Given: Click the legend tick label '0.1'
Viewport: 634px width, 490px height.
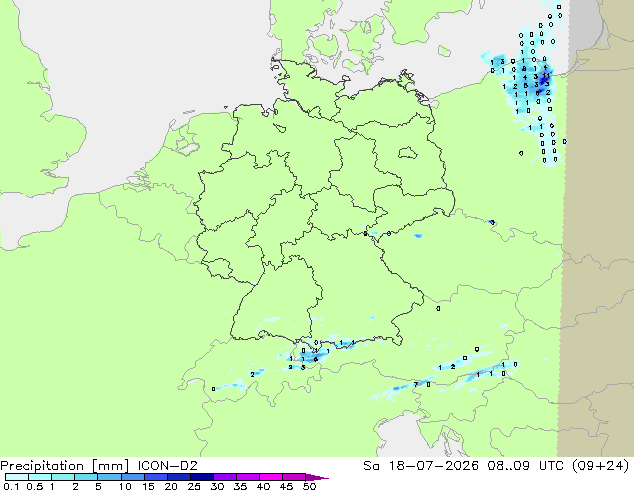Looking at the screenshot, I should coord(12,486).
